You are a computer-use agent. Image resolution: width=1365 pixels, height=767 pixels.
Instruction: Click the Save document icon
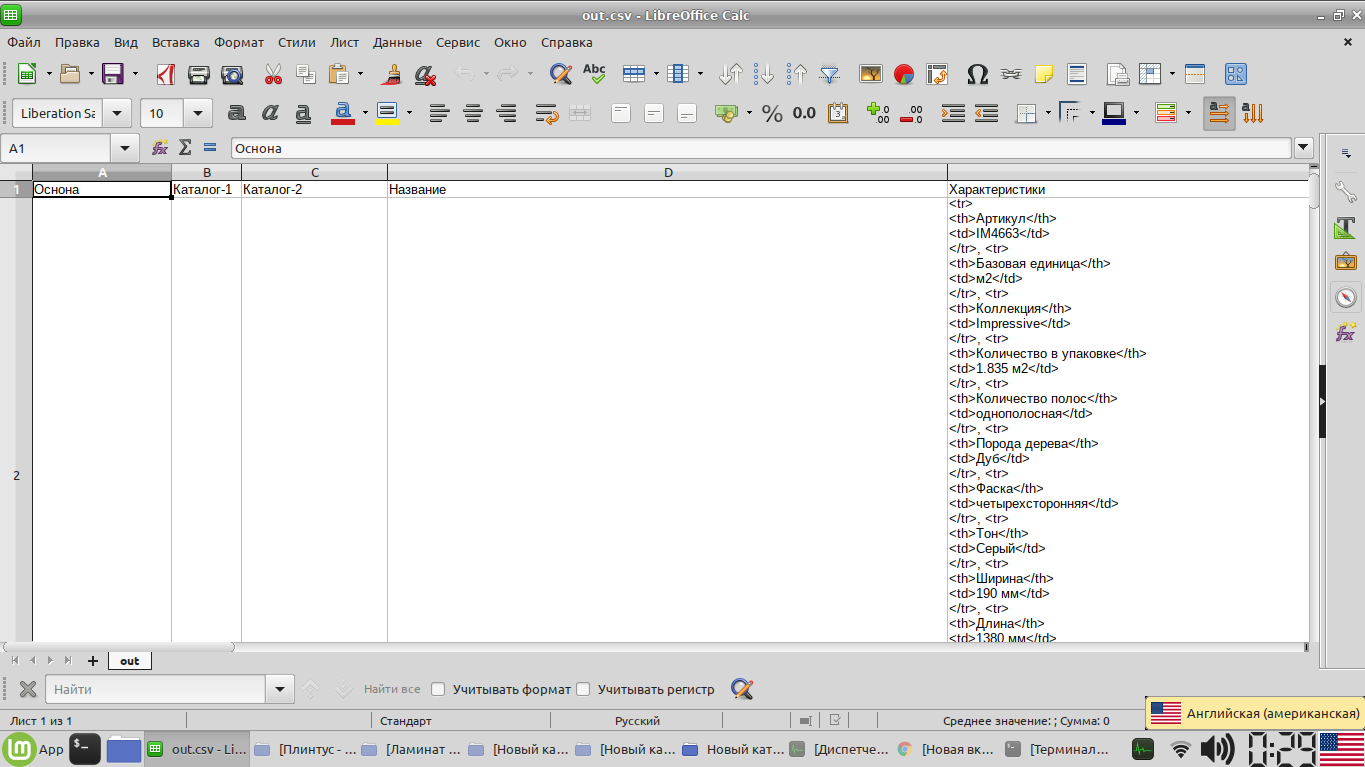pyautogui.click(x=112, y=74)
